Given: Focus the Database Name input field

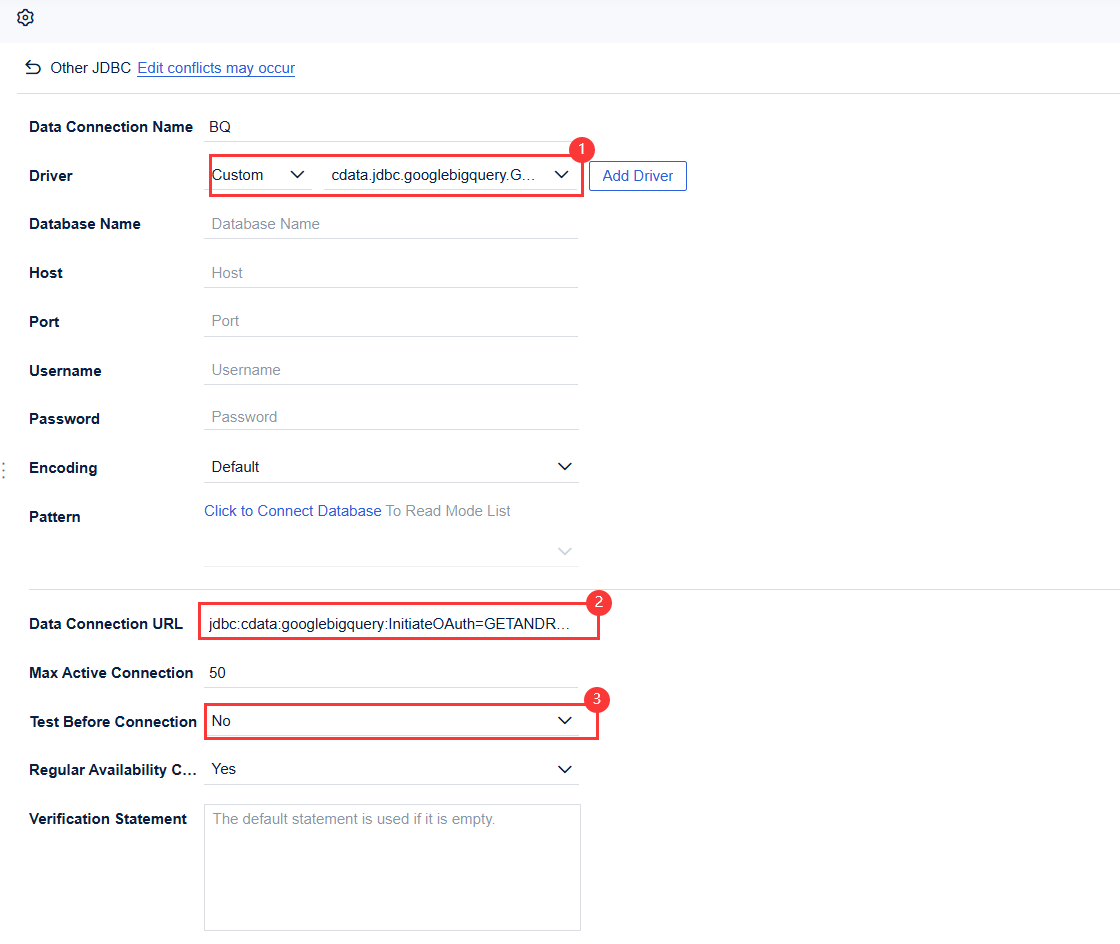Looking at the screenshot, I should click(391, 224).
